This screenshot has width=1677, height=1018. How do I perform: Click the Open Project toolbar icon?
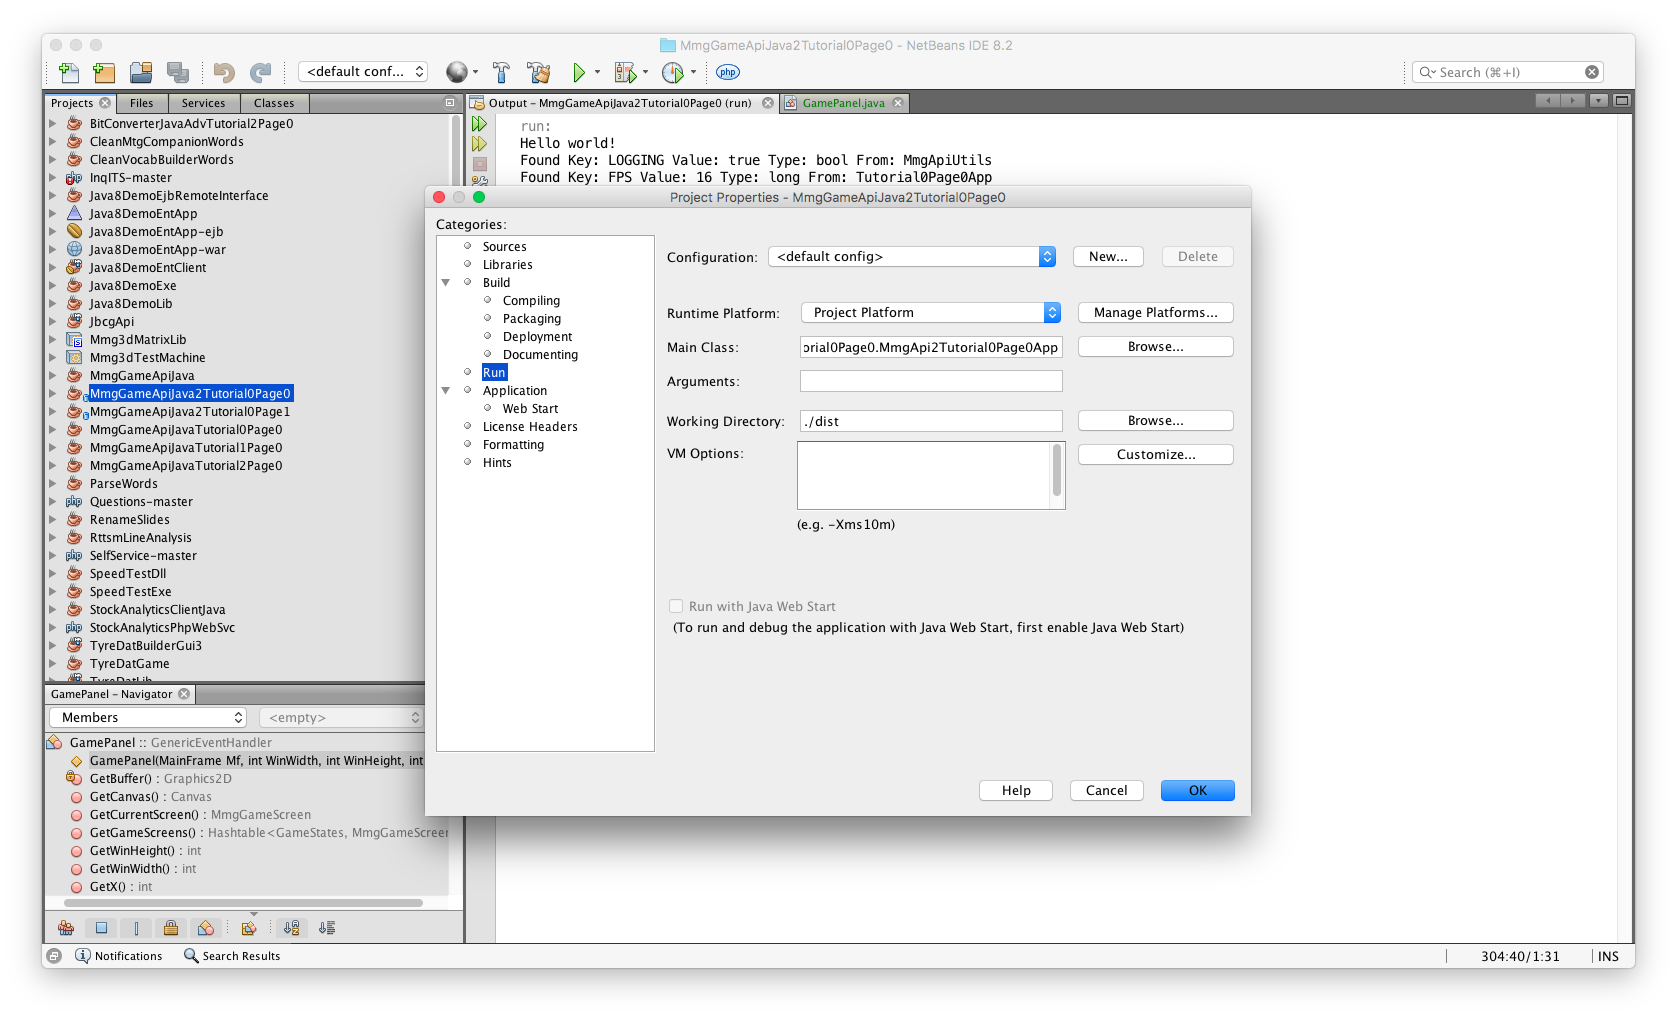click(x=141, y=72)
